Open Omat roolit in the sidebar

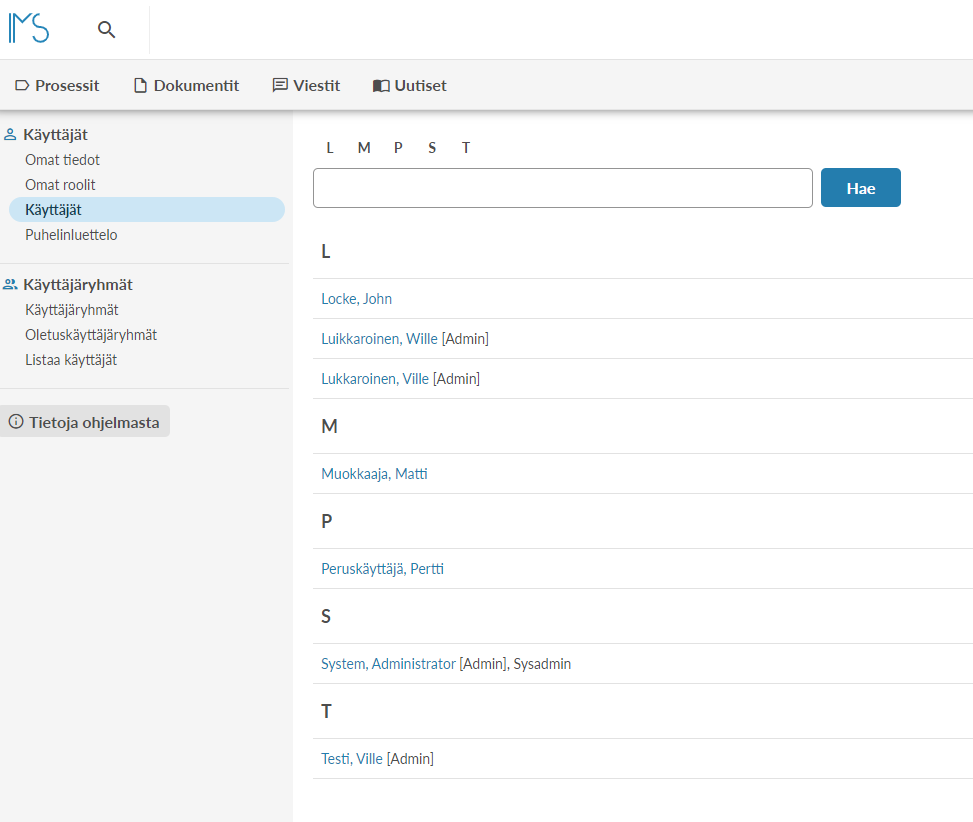(x=60, y=185)
